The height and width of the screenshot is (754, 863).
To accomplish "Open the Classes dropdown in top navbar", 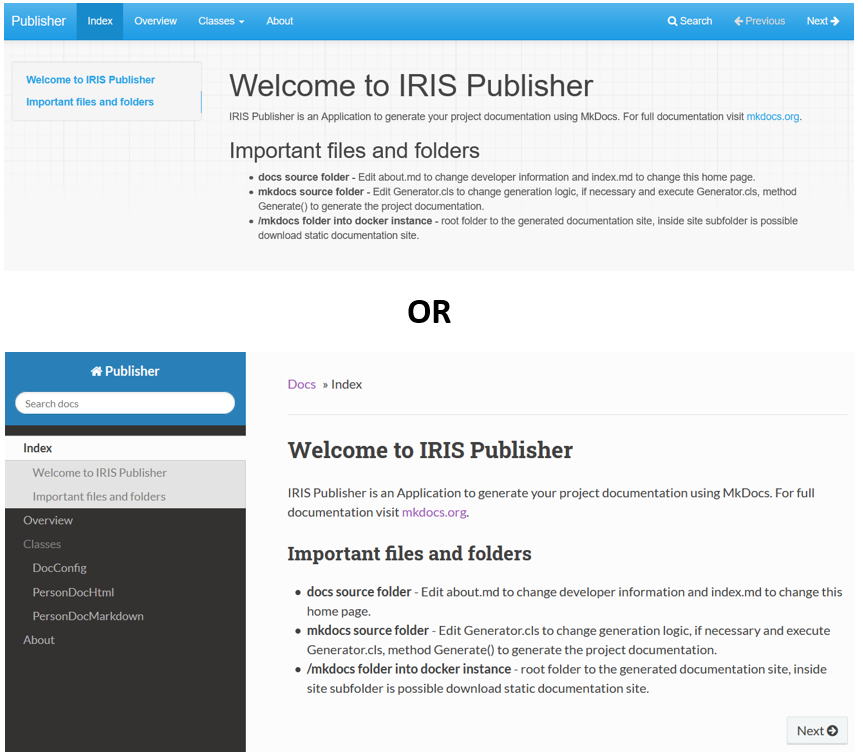I will (220, 21).
